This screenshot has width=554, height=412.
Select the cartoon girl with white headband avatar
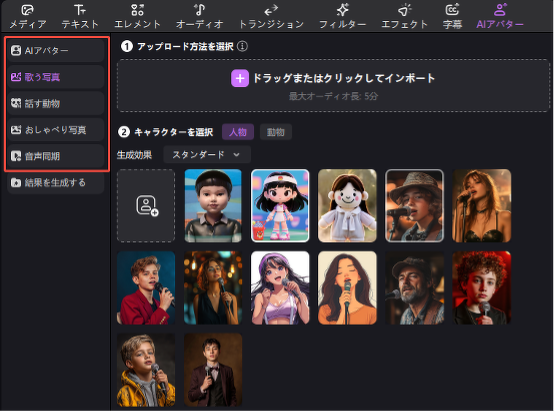pyautogui.click(x=280, y=206)
